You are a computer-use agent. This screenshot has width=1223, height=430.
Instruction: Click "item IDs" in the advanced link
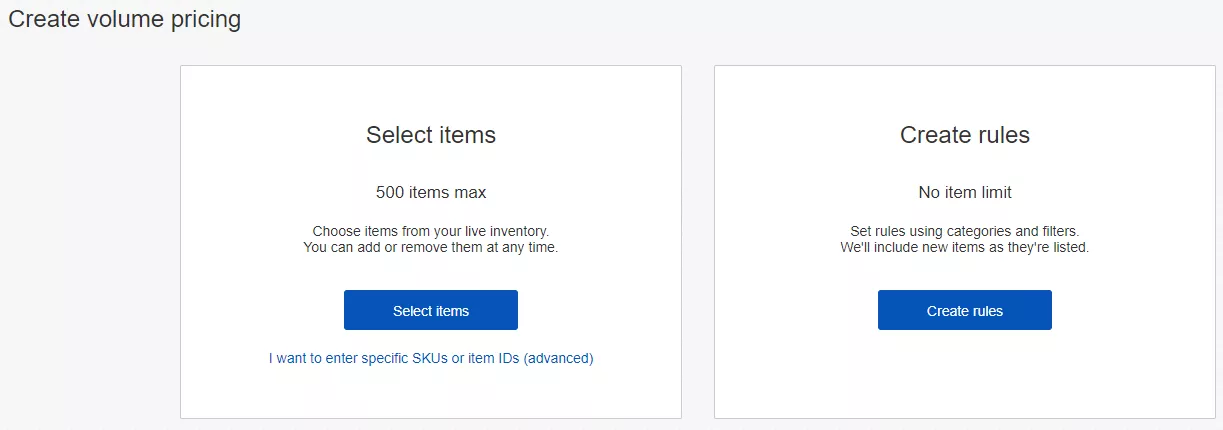(494, 358)
